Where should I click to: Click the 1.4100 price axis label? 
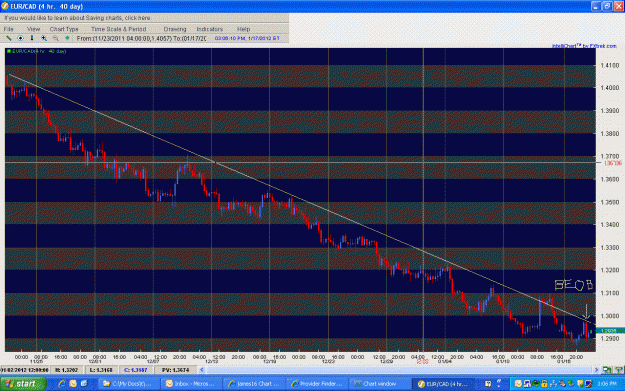610,65
